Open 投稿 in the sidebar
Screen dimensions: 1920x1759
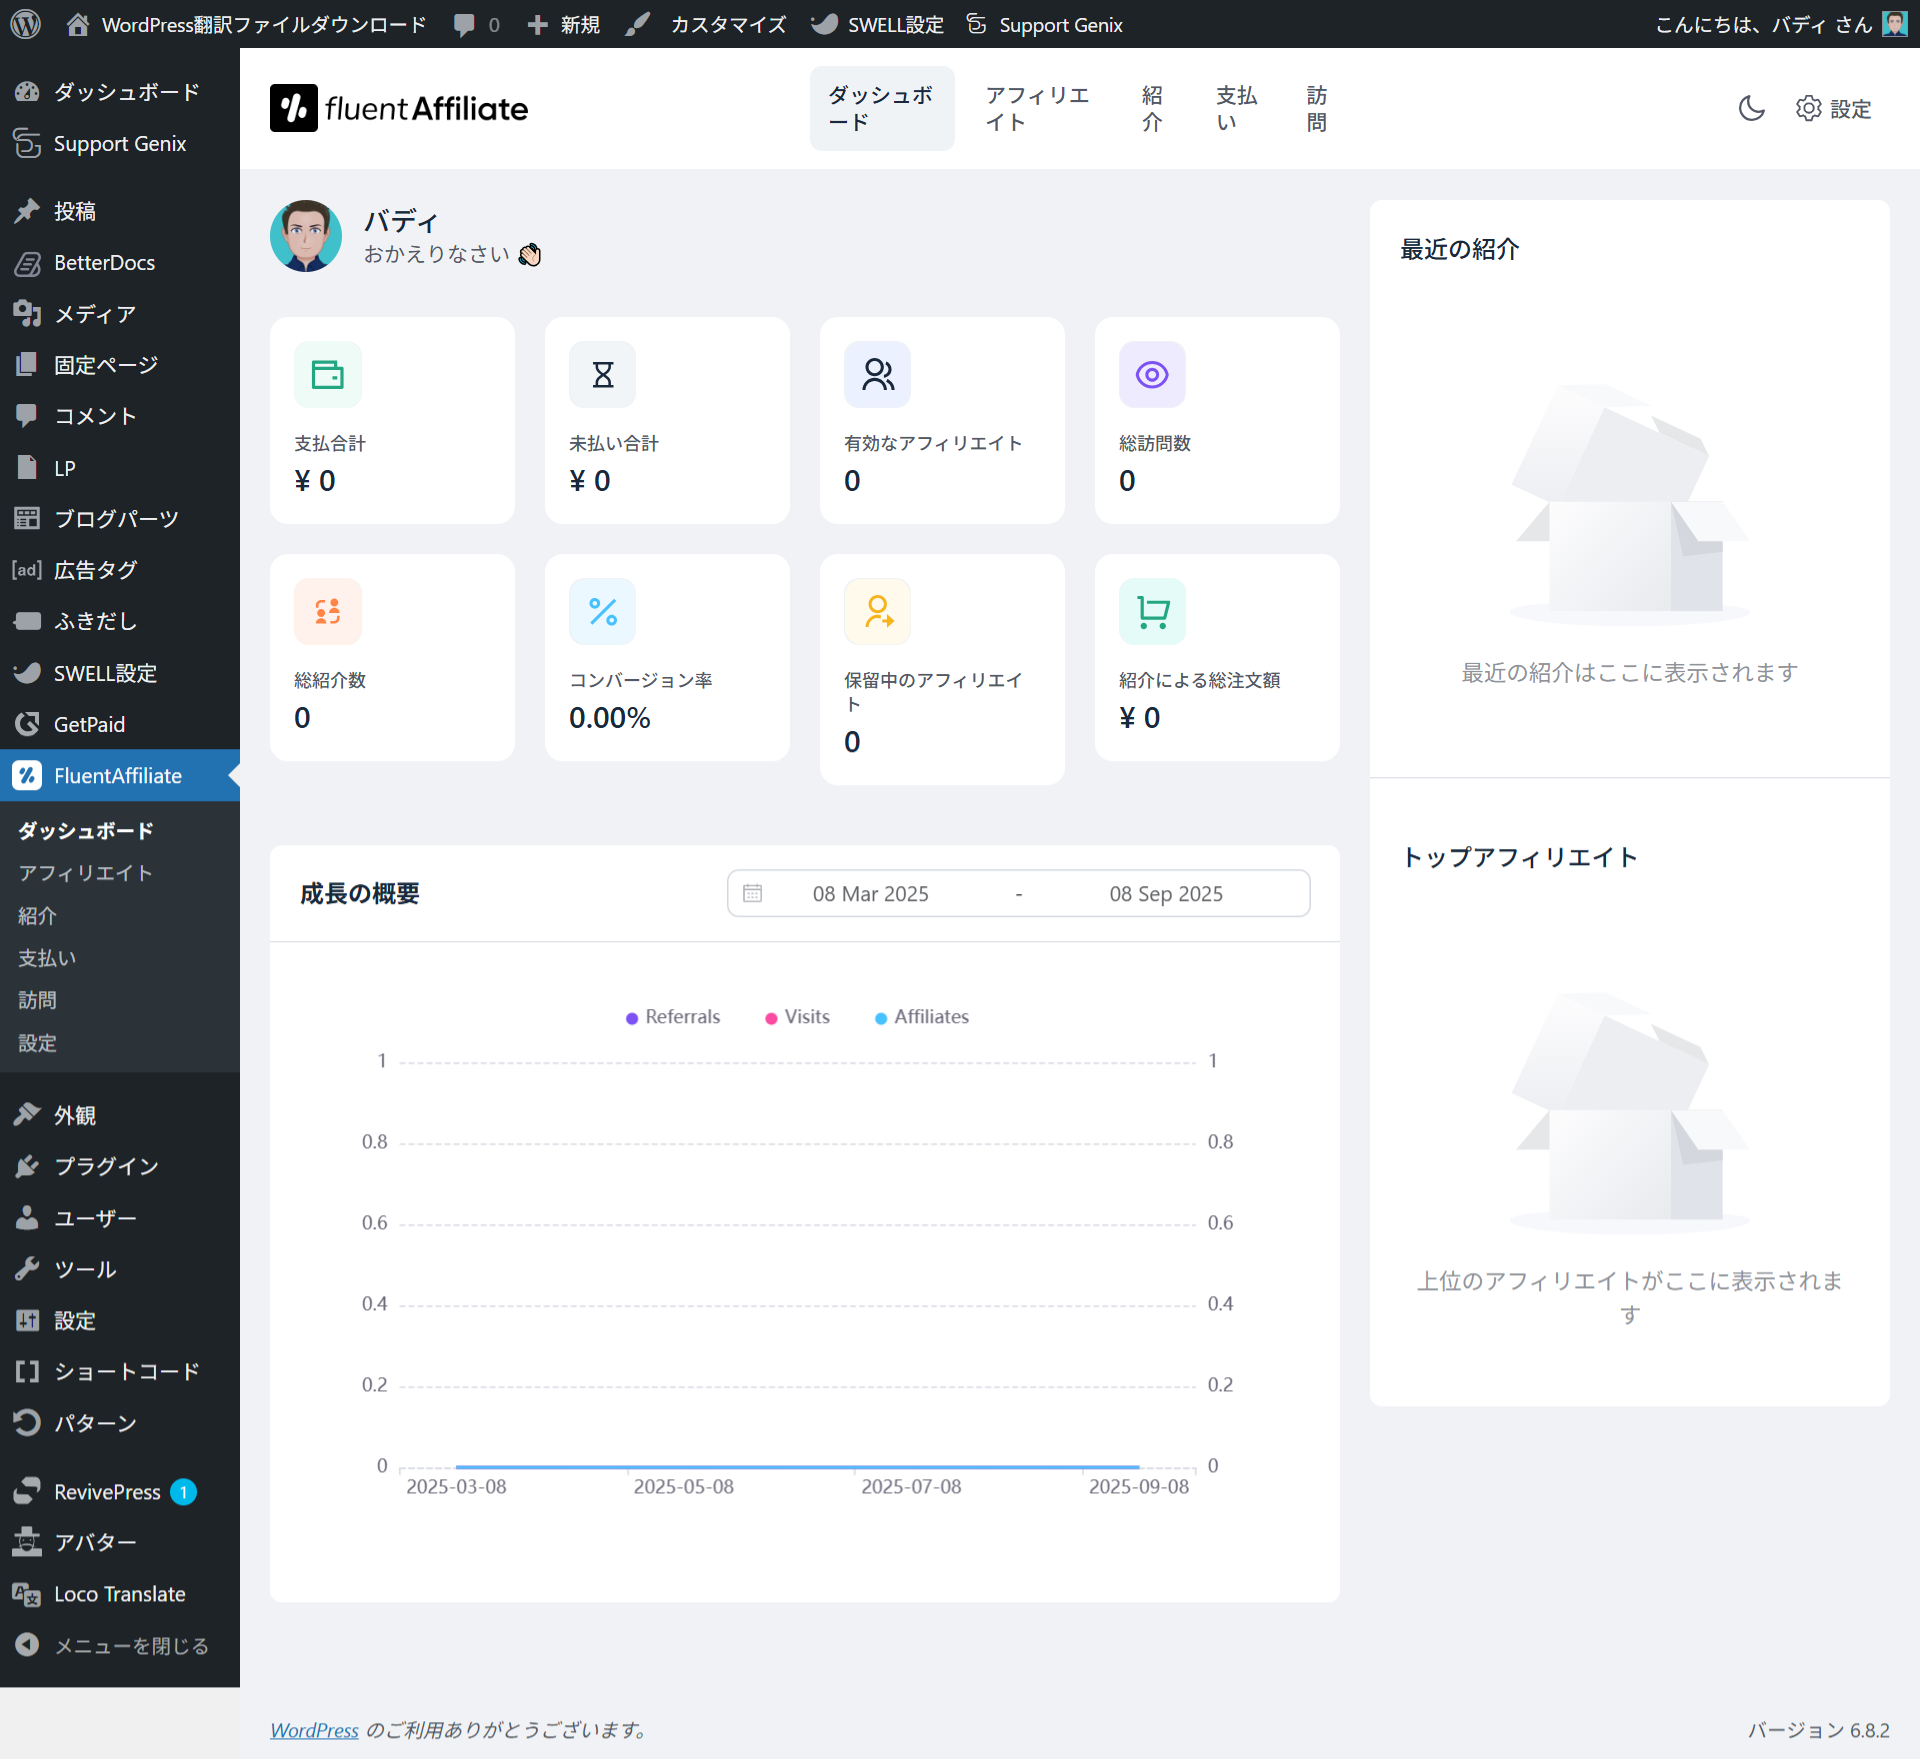point(120,211)
